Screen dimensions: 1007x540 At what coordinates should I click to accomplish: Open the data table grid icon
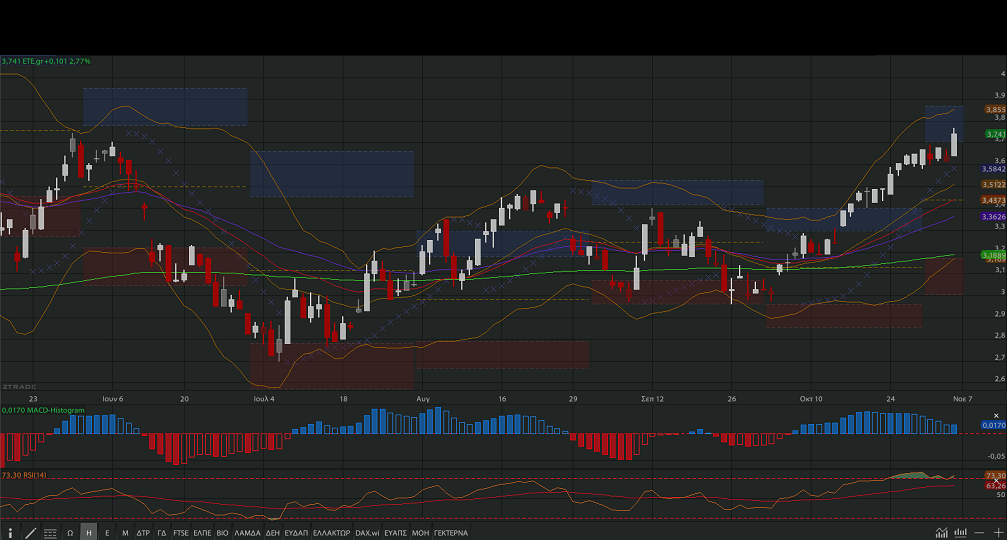(x=50, y=533)
